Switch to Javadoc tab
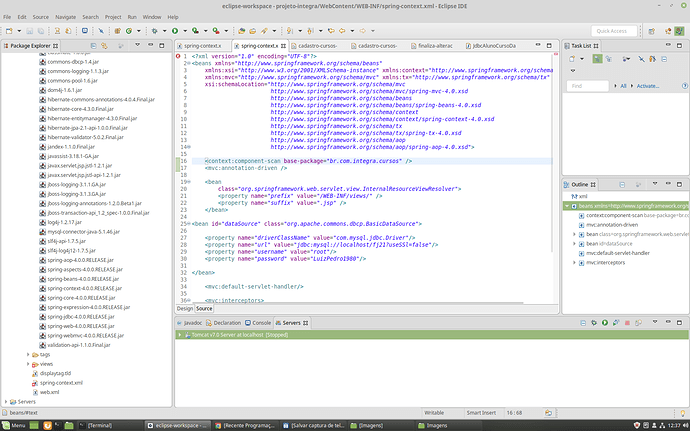Viewport: 690px width, 431px height. pos(189,323)
